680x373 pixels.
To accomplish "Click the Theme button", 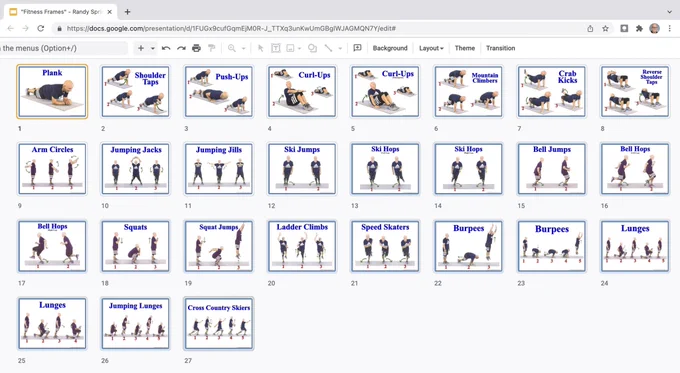I will point(464,48).
